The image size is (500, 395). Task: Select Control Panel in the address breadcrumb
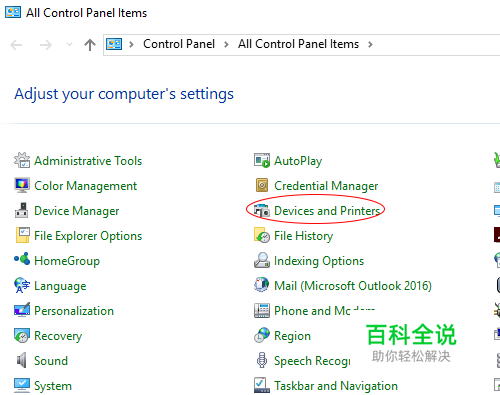click(179, 44)
